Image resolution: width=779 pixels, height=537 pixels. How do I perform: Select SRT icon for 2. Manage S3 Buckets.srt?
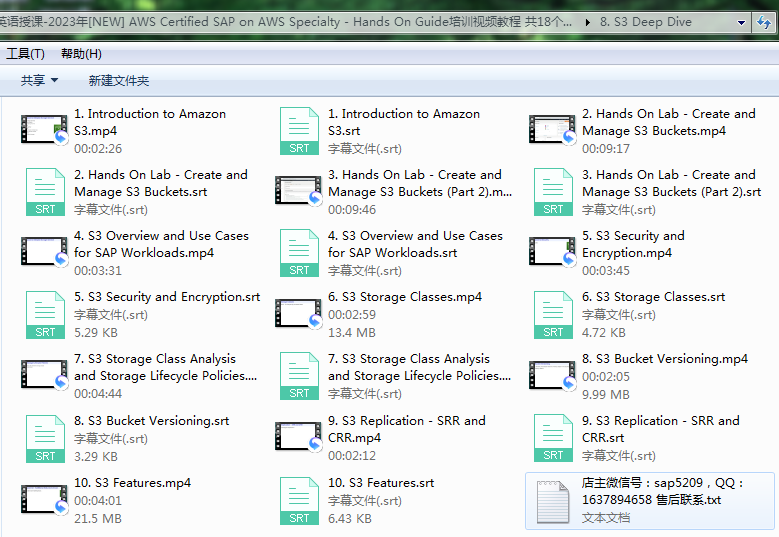point(45,192)
